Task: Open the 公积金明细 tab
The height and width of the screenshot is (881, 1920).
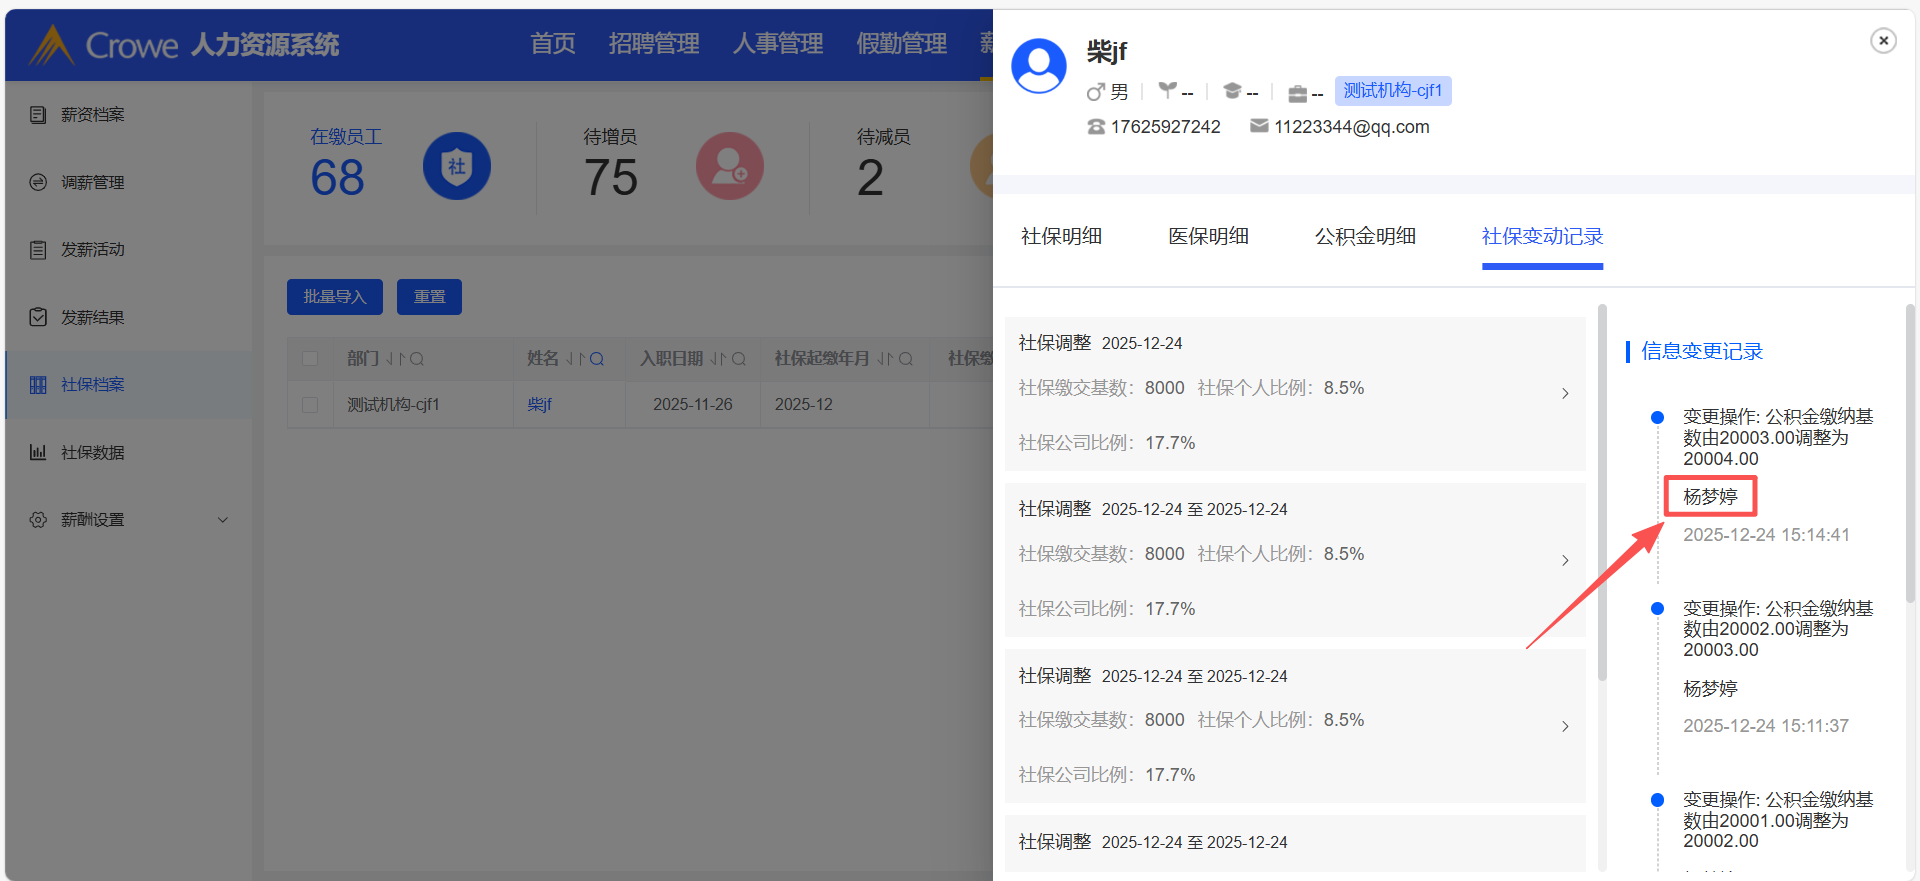Action: click(x=1364, y=237)
